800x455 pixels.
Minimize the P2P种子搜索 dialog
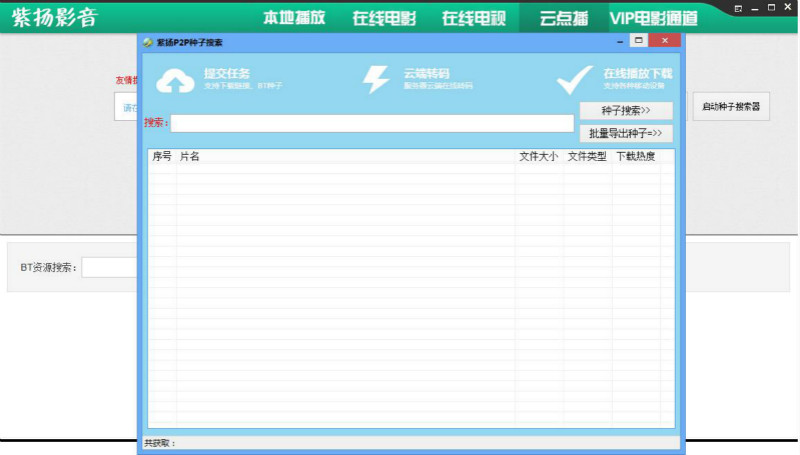click(620, 41)
